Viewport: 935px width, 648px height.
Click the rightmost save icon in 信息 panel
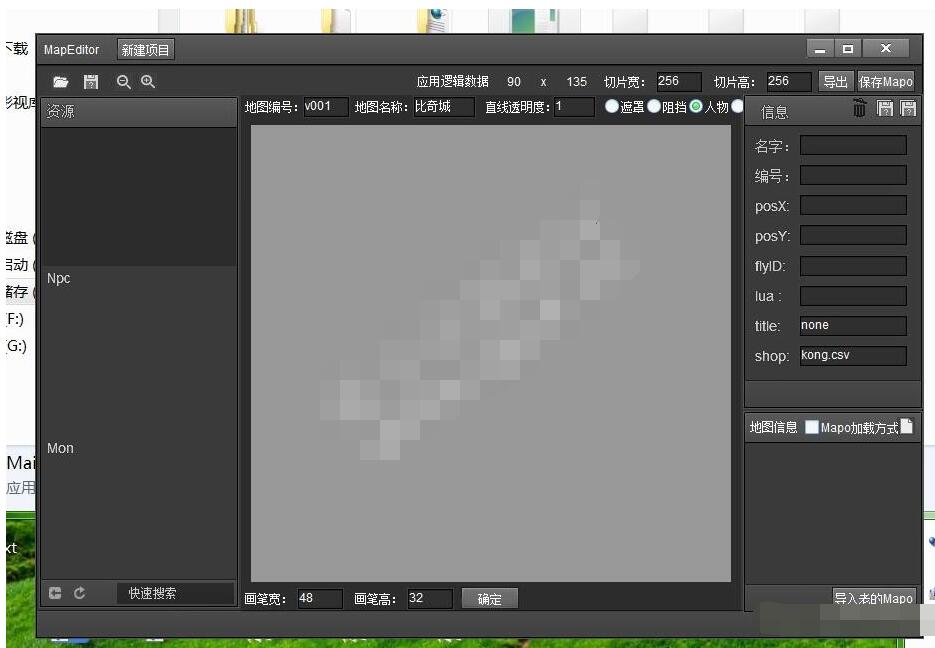tap(908, 109)
